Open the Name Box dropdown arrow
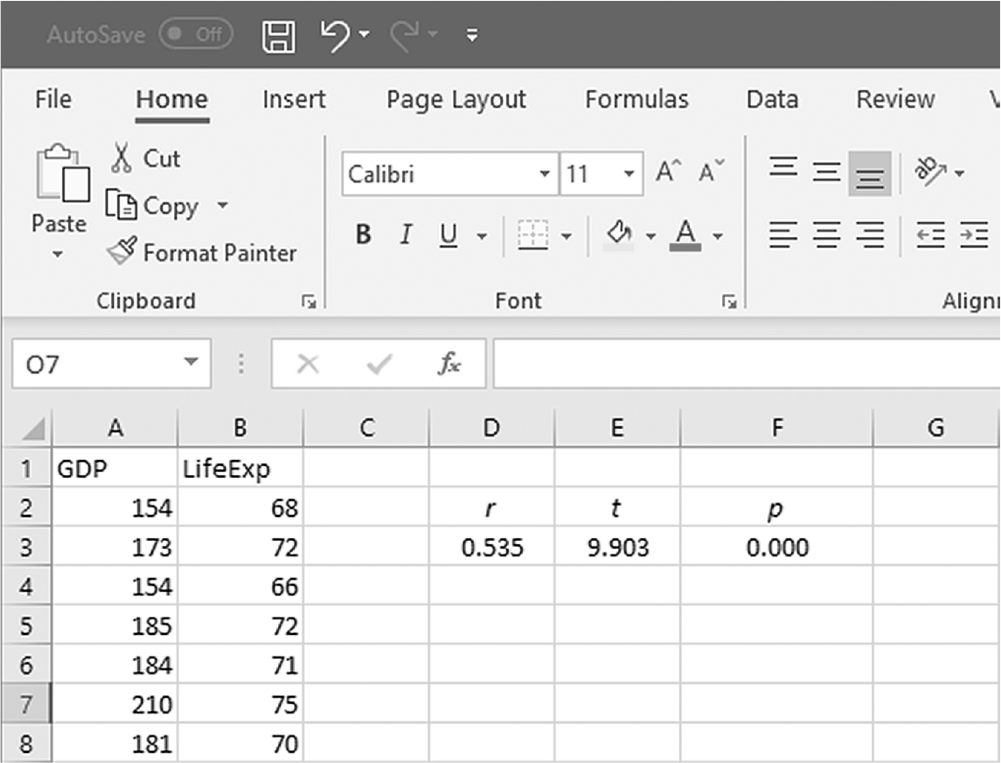 click(x=190, y=362)
